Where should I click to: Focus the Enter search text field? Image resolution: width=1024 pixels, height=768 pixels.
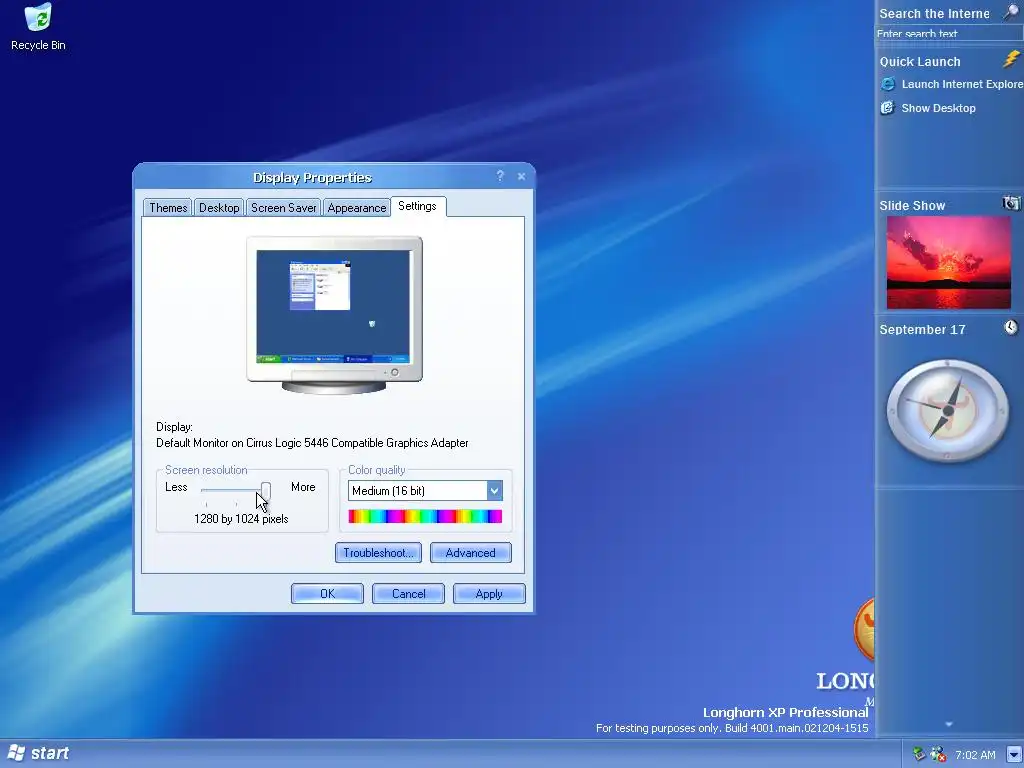pyautogui.click(x=950, y=33)
